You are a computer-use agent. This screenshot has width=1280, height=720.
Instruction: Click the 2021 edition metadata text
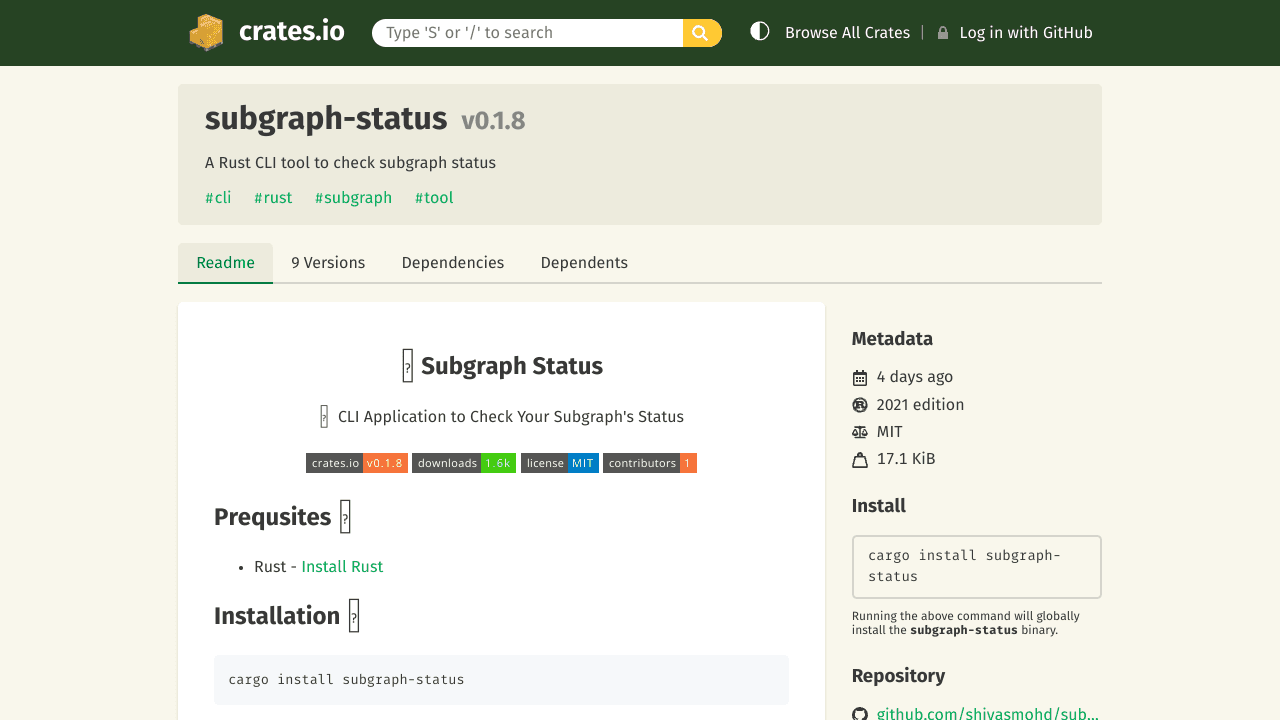(921, 405)
